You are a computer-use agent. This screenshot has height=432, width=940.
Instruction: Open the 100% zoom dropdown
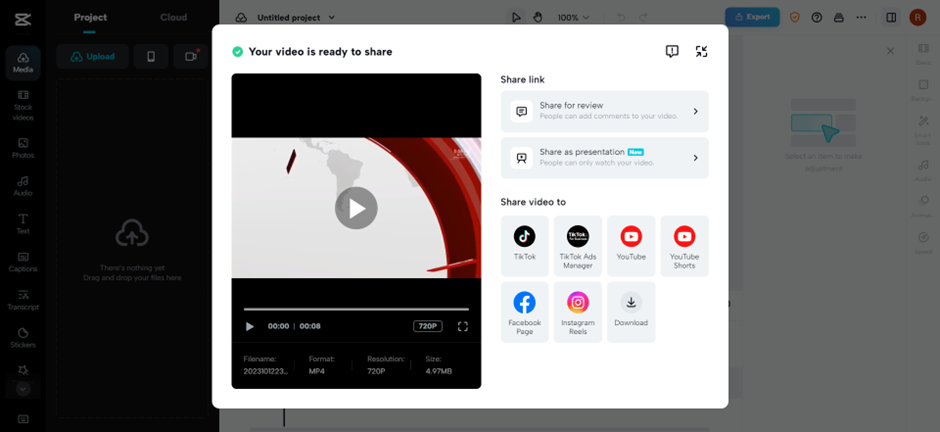[574, 17]
